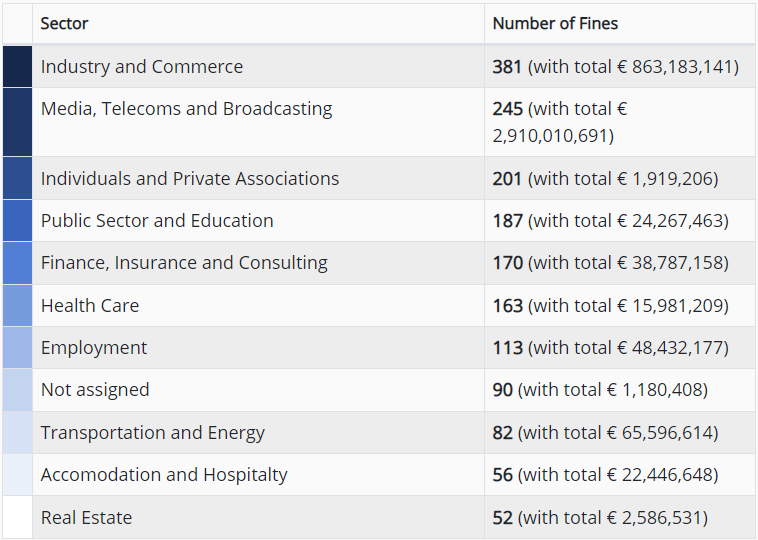Select the Employment row color swatch

(18, 348)
